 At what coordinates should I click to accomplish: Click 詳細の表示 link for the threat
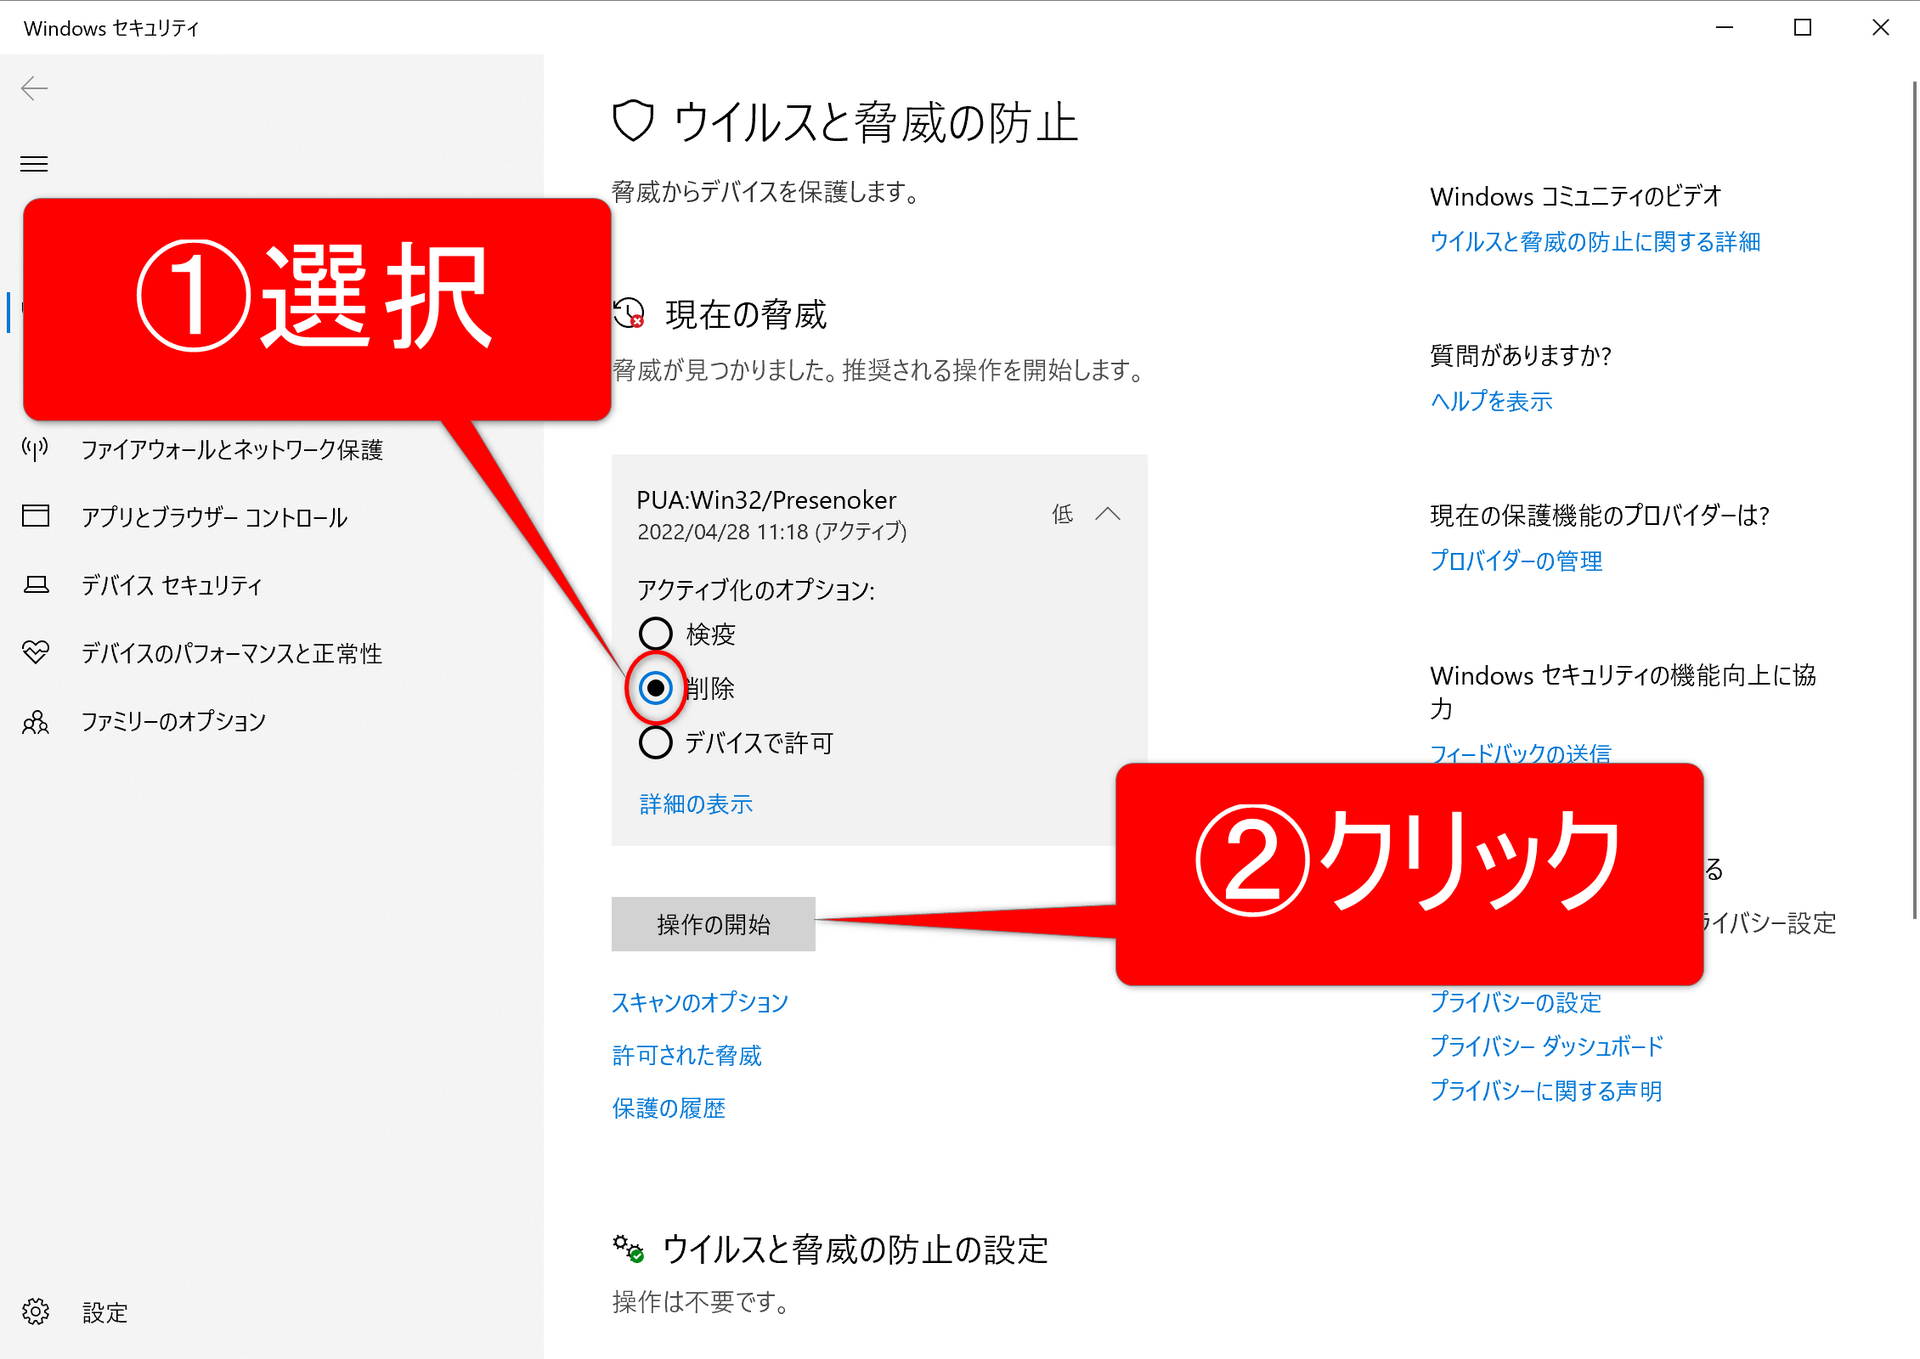click(x=696, y=804)
